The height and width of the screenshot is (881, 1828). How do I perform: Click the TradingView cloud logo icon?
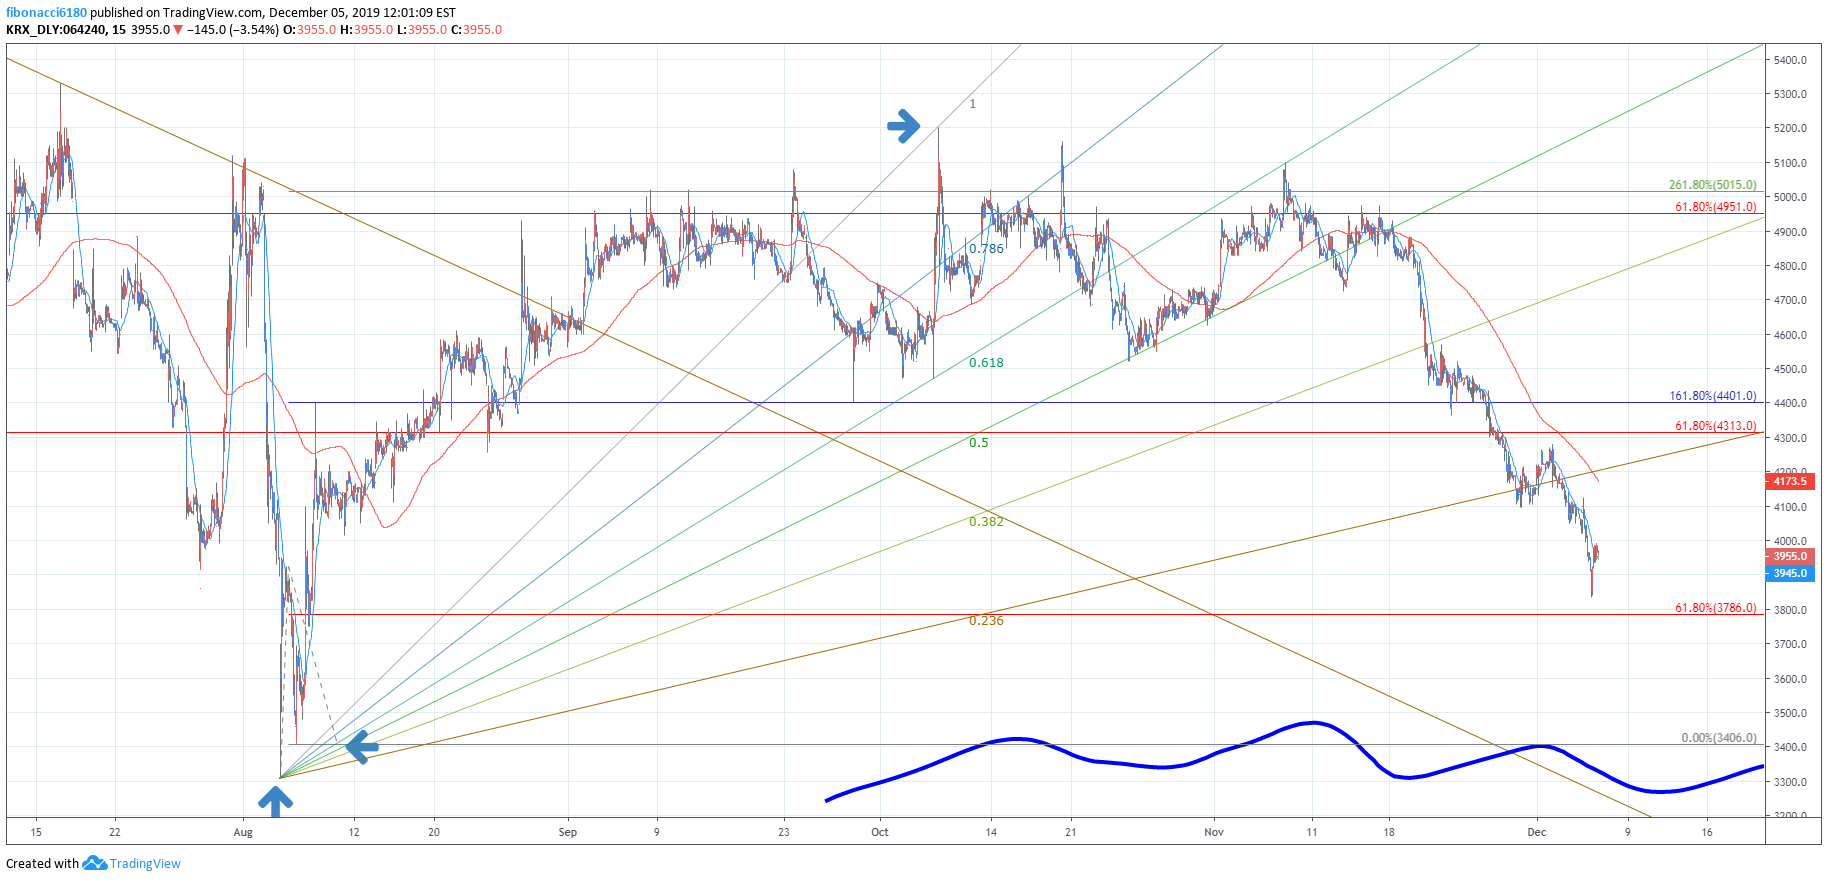coord(94,863)
